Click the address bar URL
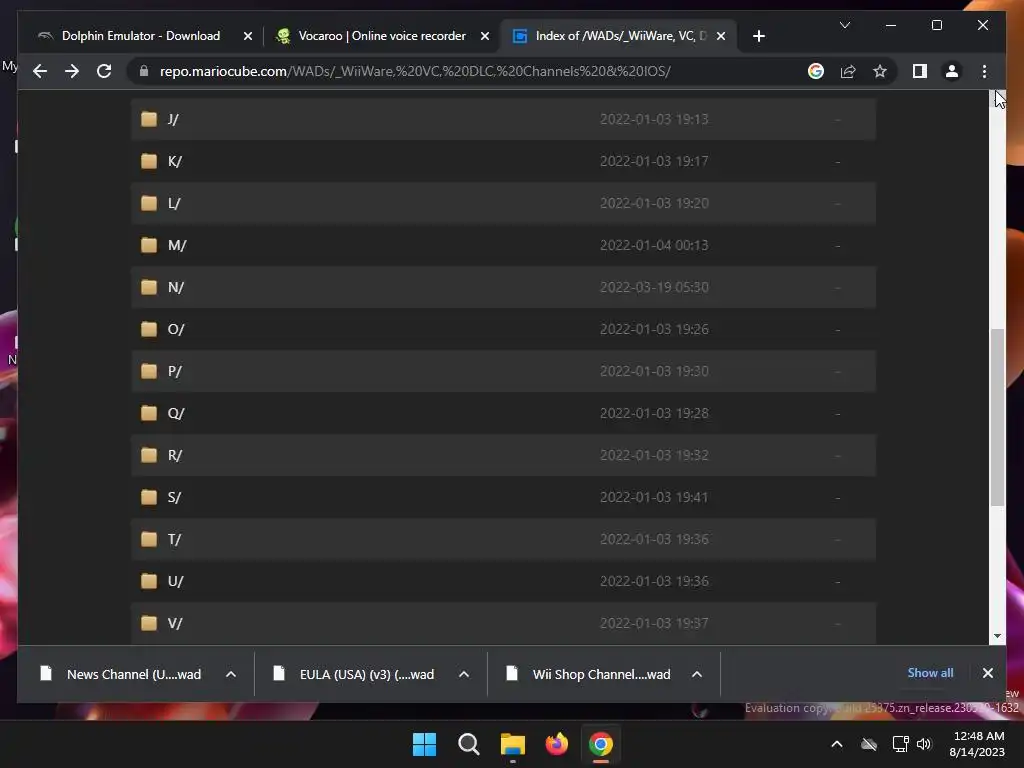 coord(415,71)
